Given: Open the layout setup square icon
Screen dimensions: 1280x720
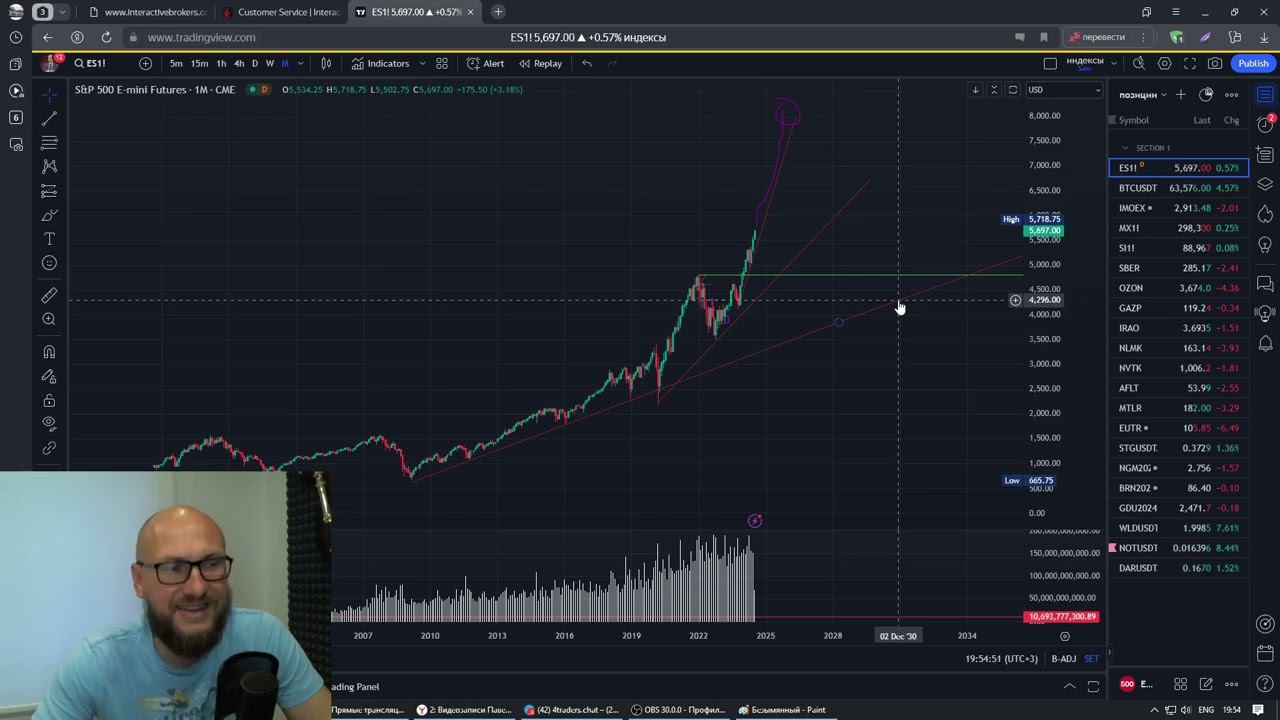Looking at the screenshot, I should 1050,63.
